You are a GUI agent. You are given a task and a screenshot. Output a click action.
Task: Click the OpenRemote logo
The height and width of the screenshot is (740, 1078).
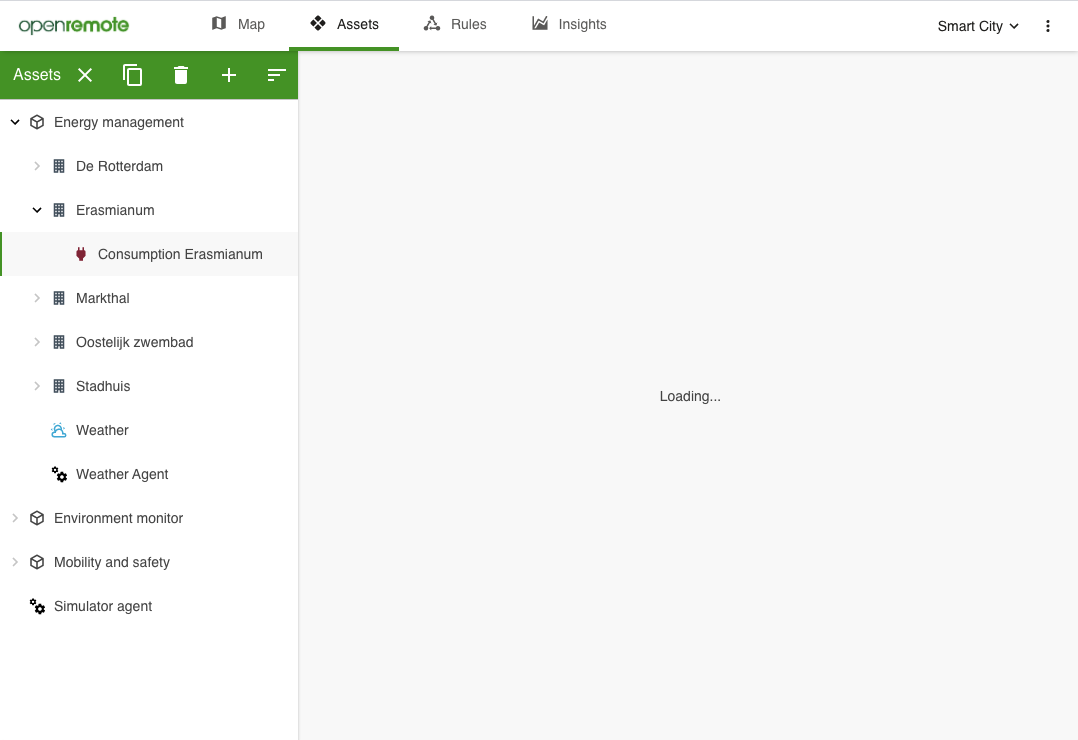pos(74,25)
